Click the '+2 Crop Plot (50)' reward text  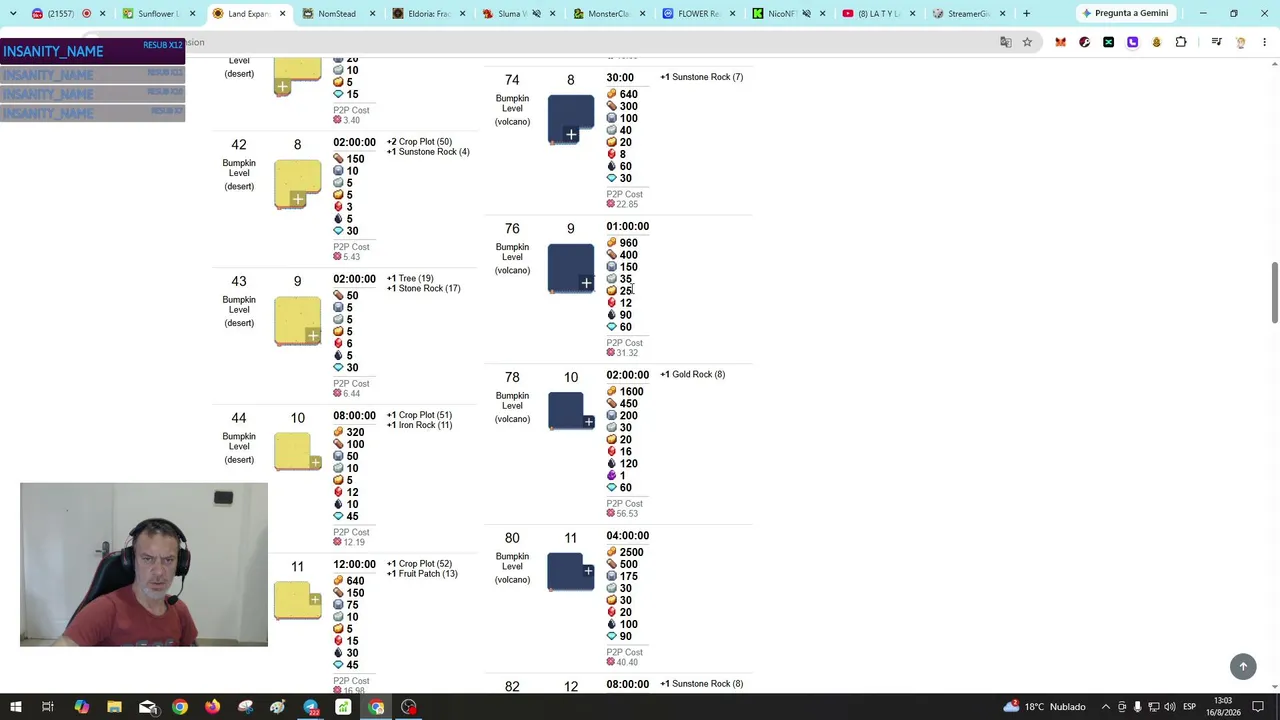(419, 142)
